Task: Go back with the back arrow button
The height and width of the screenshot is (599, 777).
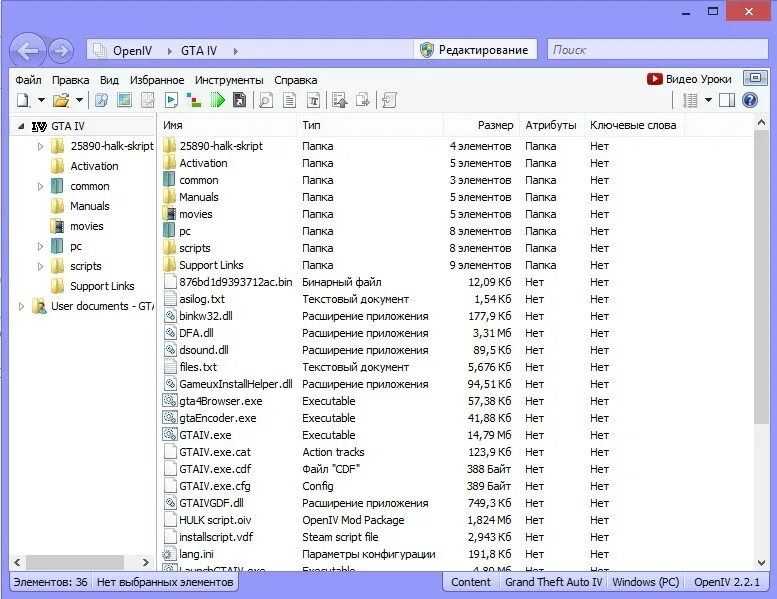Action: [x=27, y=51]
